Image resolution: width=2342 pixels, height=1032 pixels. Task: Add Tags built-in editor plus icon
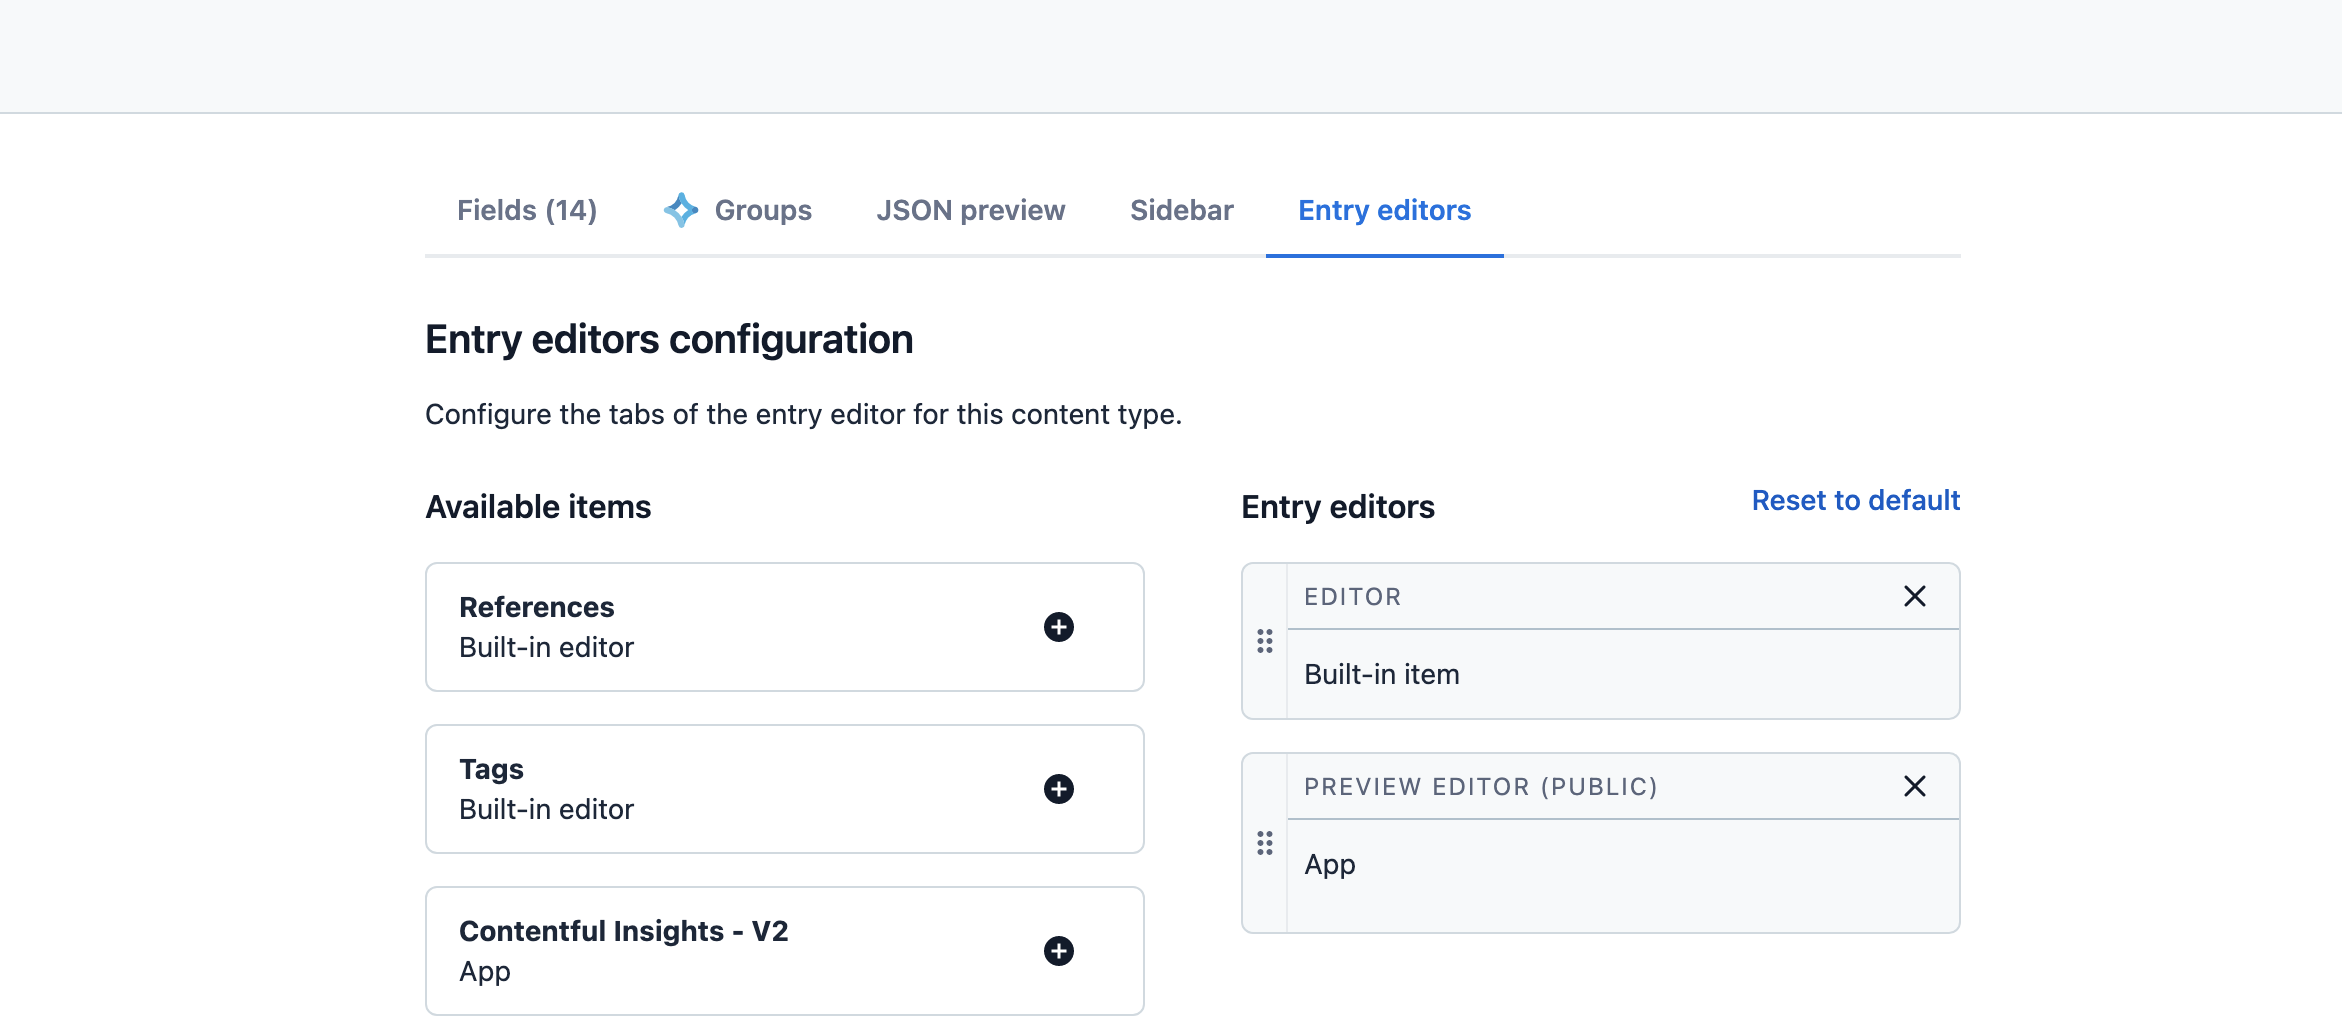(1058, 789)
